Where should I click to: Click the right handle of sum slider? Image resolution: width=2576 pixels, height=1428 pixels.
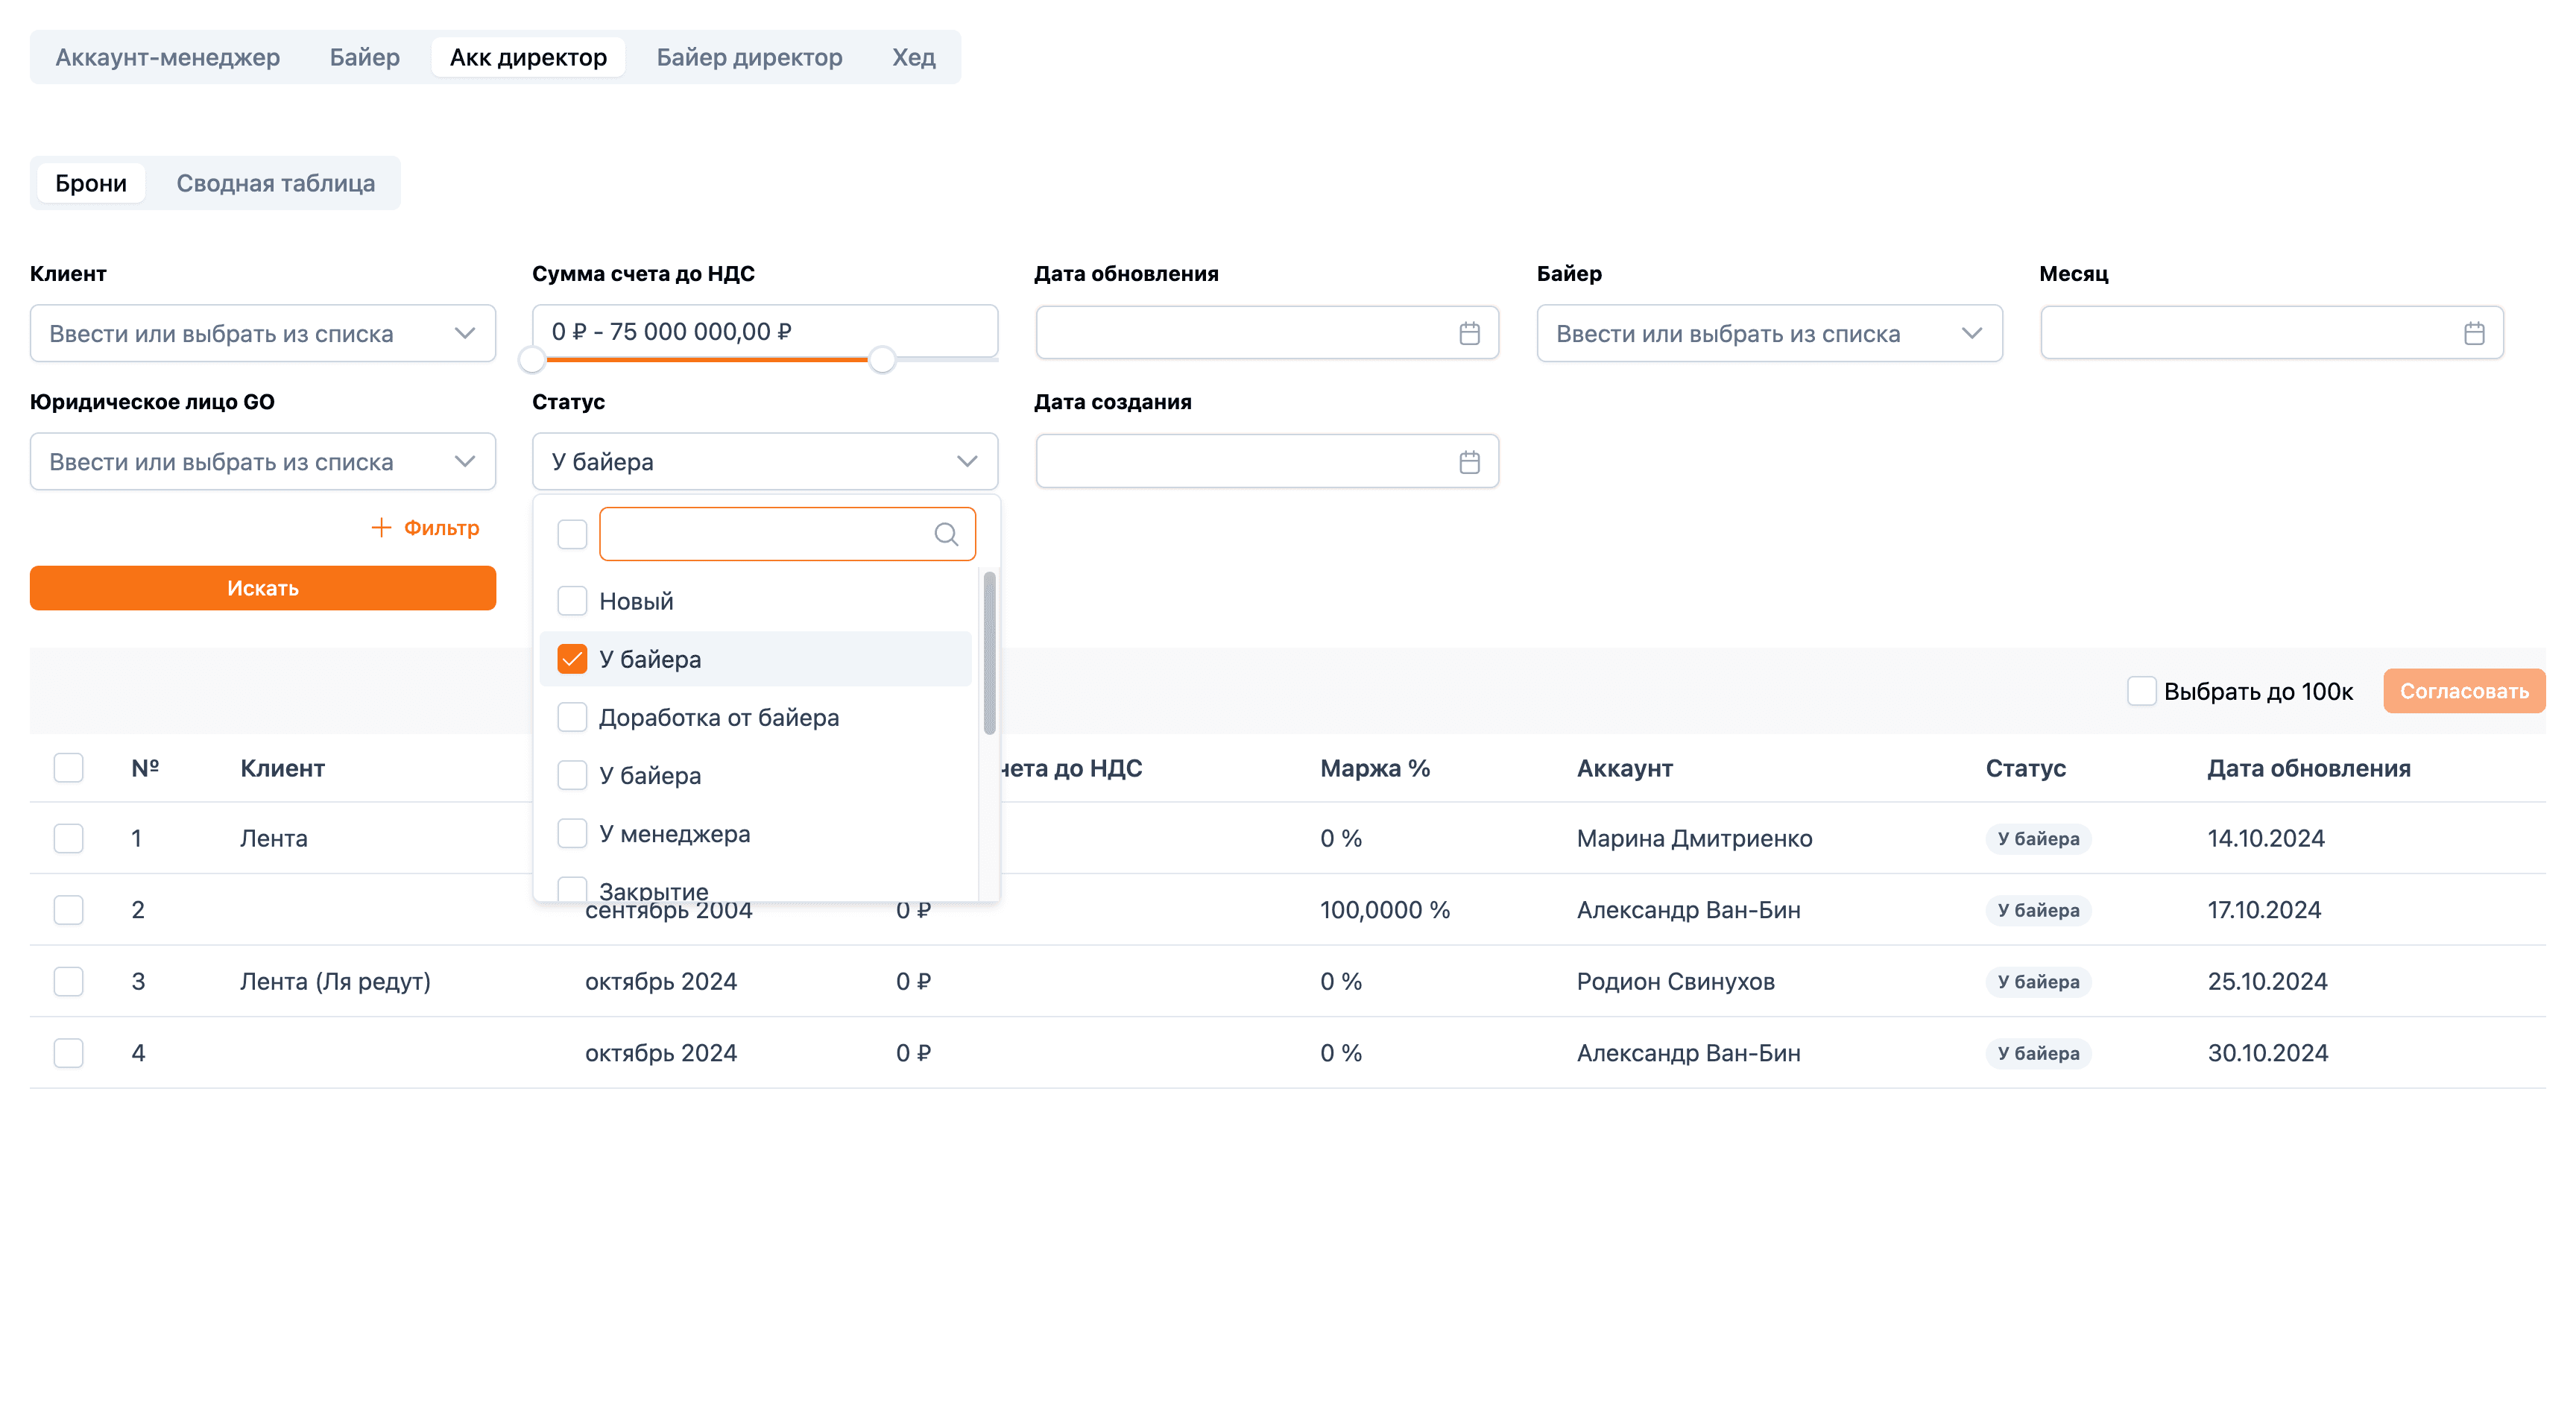coord(882,359)
